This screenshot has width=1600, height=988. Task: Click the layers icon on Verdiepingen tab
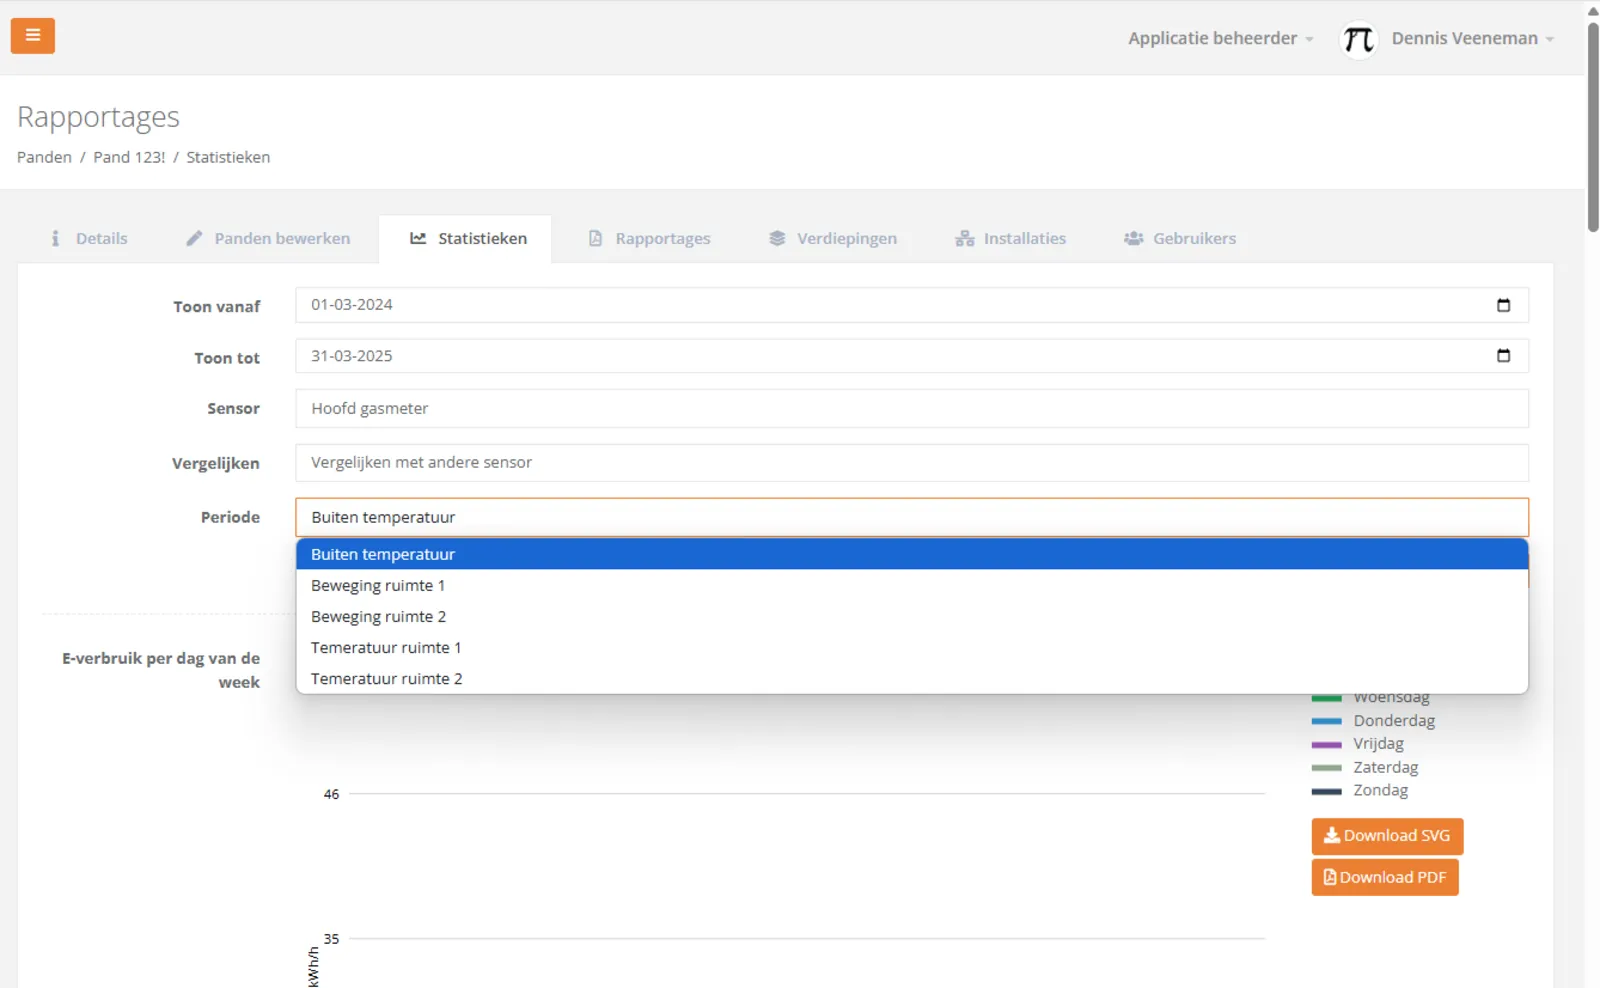pyautogui.click(x=777, y=238)
